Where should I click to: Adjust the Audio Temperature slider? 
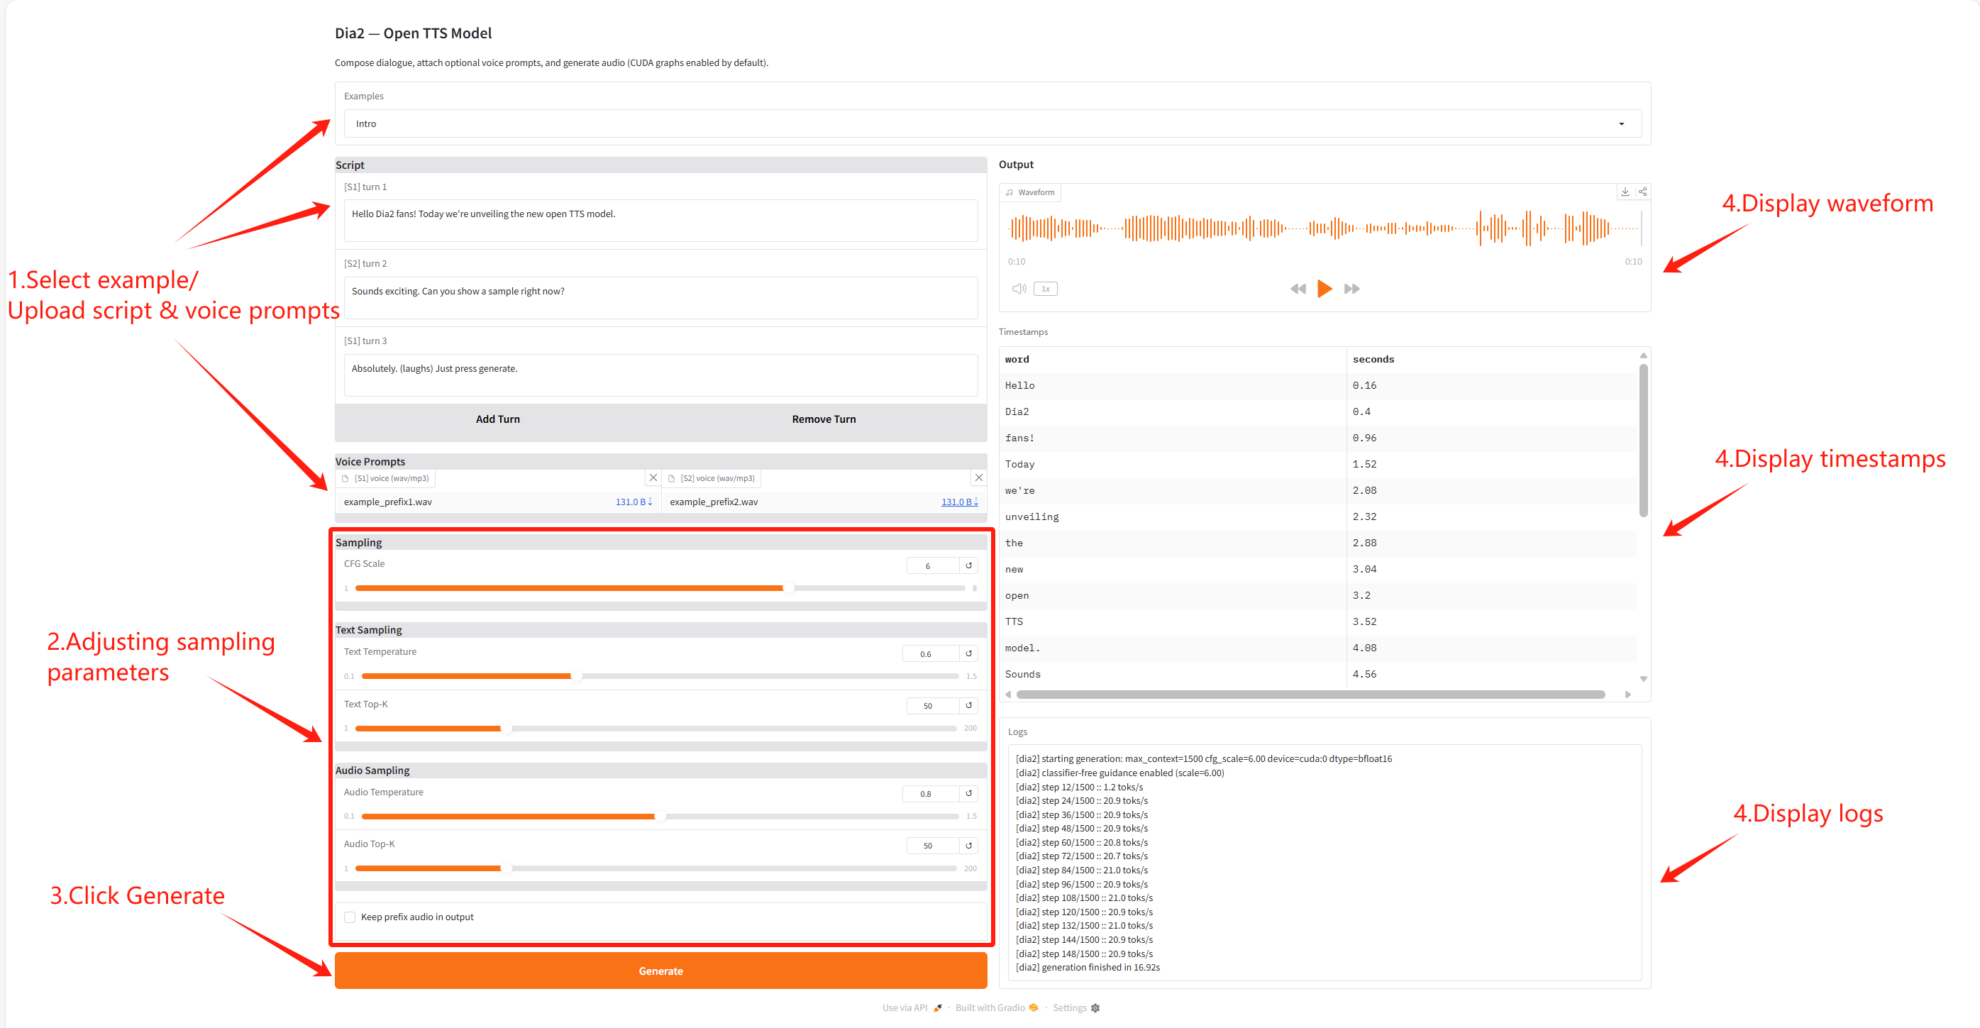point(659,817)
